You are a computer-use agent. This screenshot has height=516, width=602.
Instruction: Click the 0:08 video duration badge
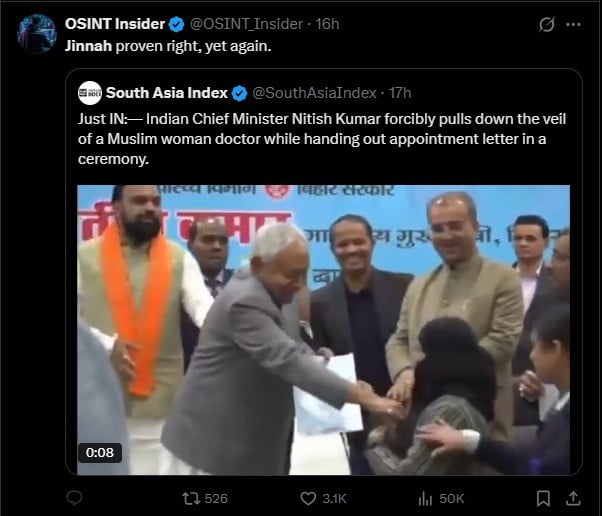103,452
